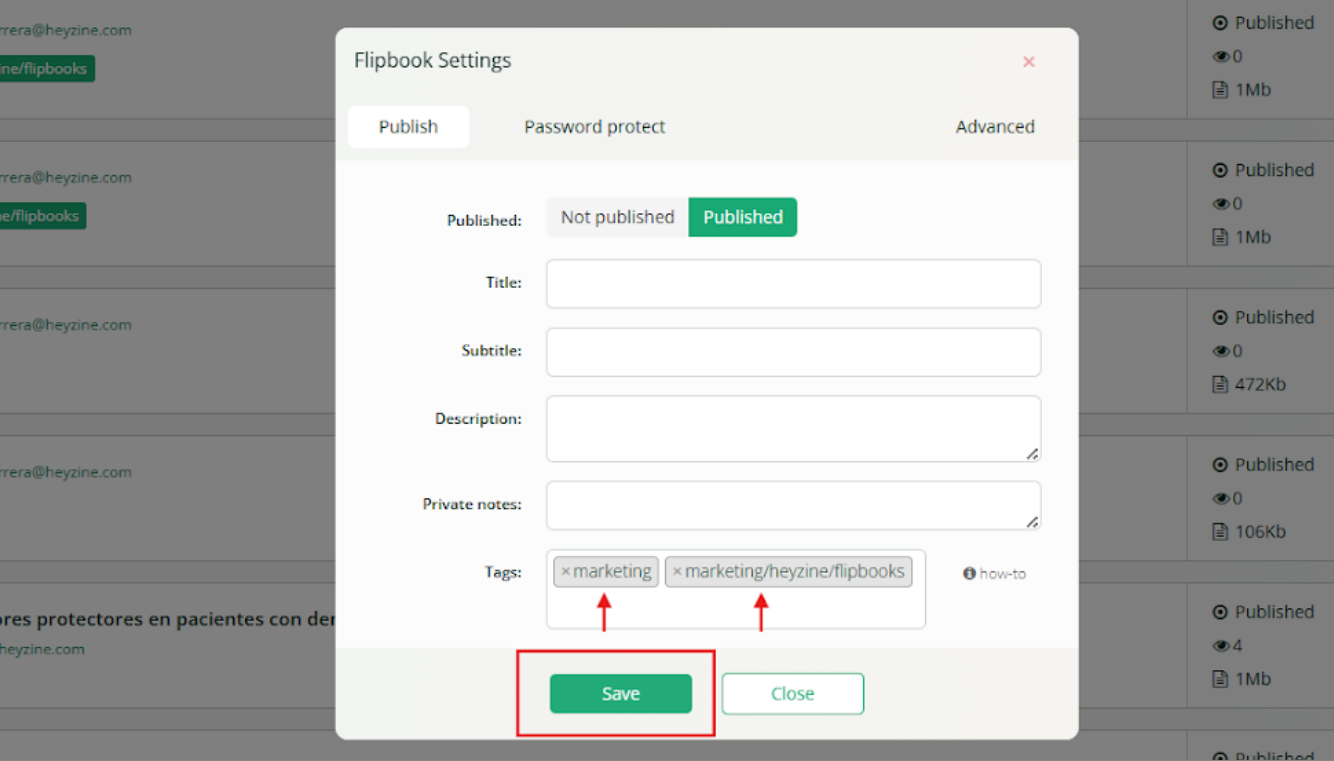The width and height of the screenshot is (1334, 761).
Task: Select the Published toggle option
Action: point(742,217)
